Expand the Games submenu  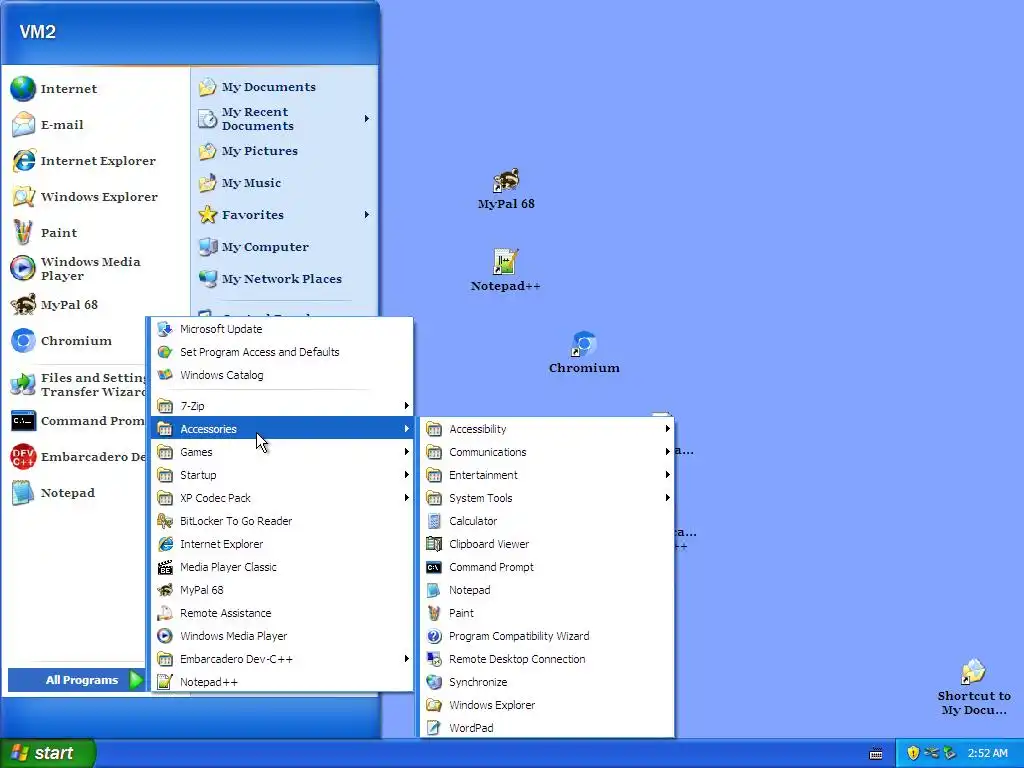click(x=282, y=452)
